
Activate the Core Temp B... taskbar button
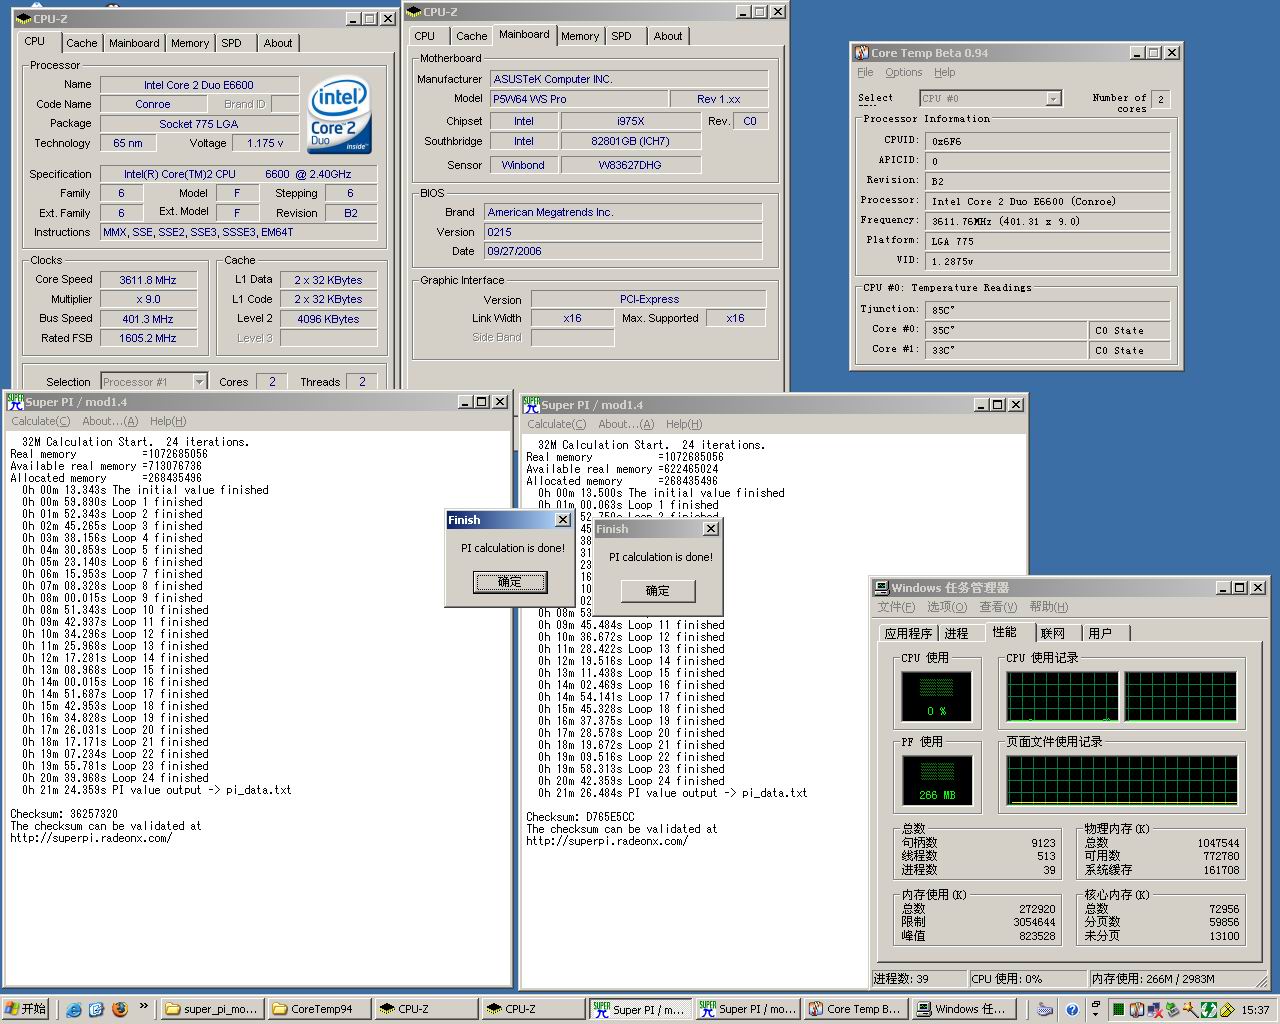coord(856,1009)
